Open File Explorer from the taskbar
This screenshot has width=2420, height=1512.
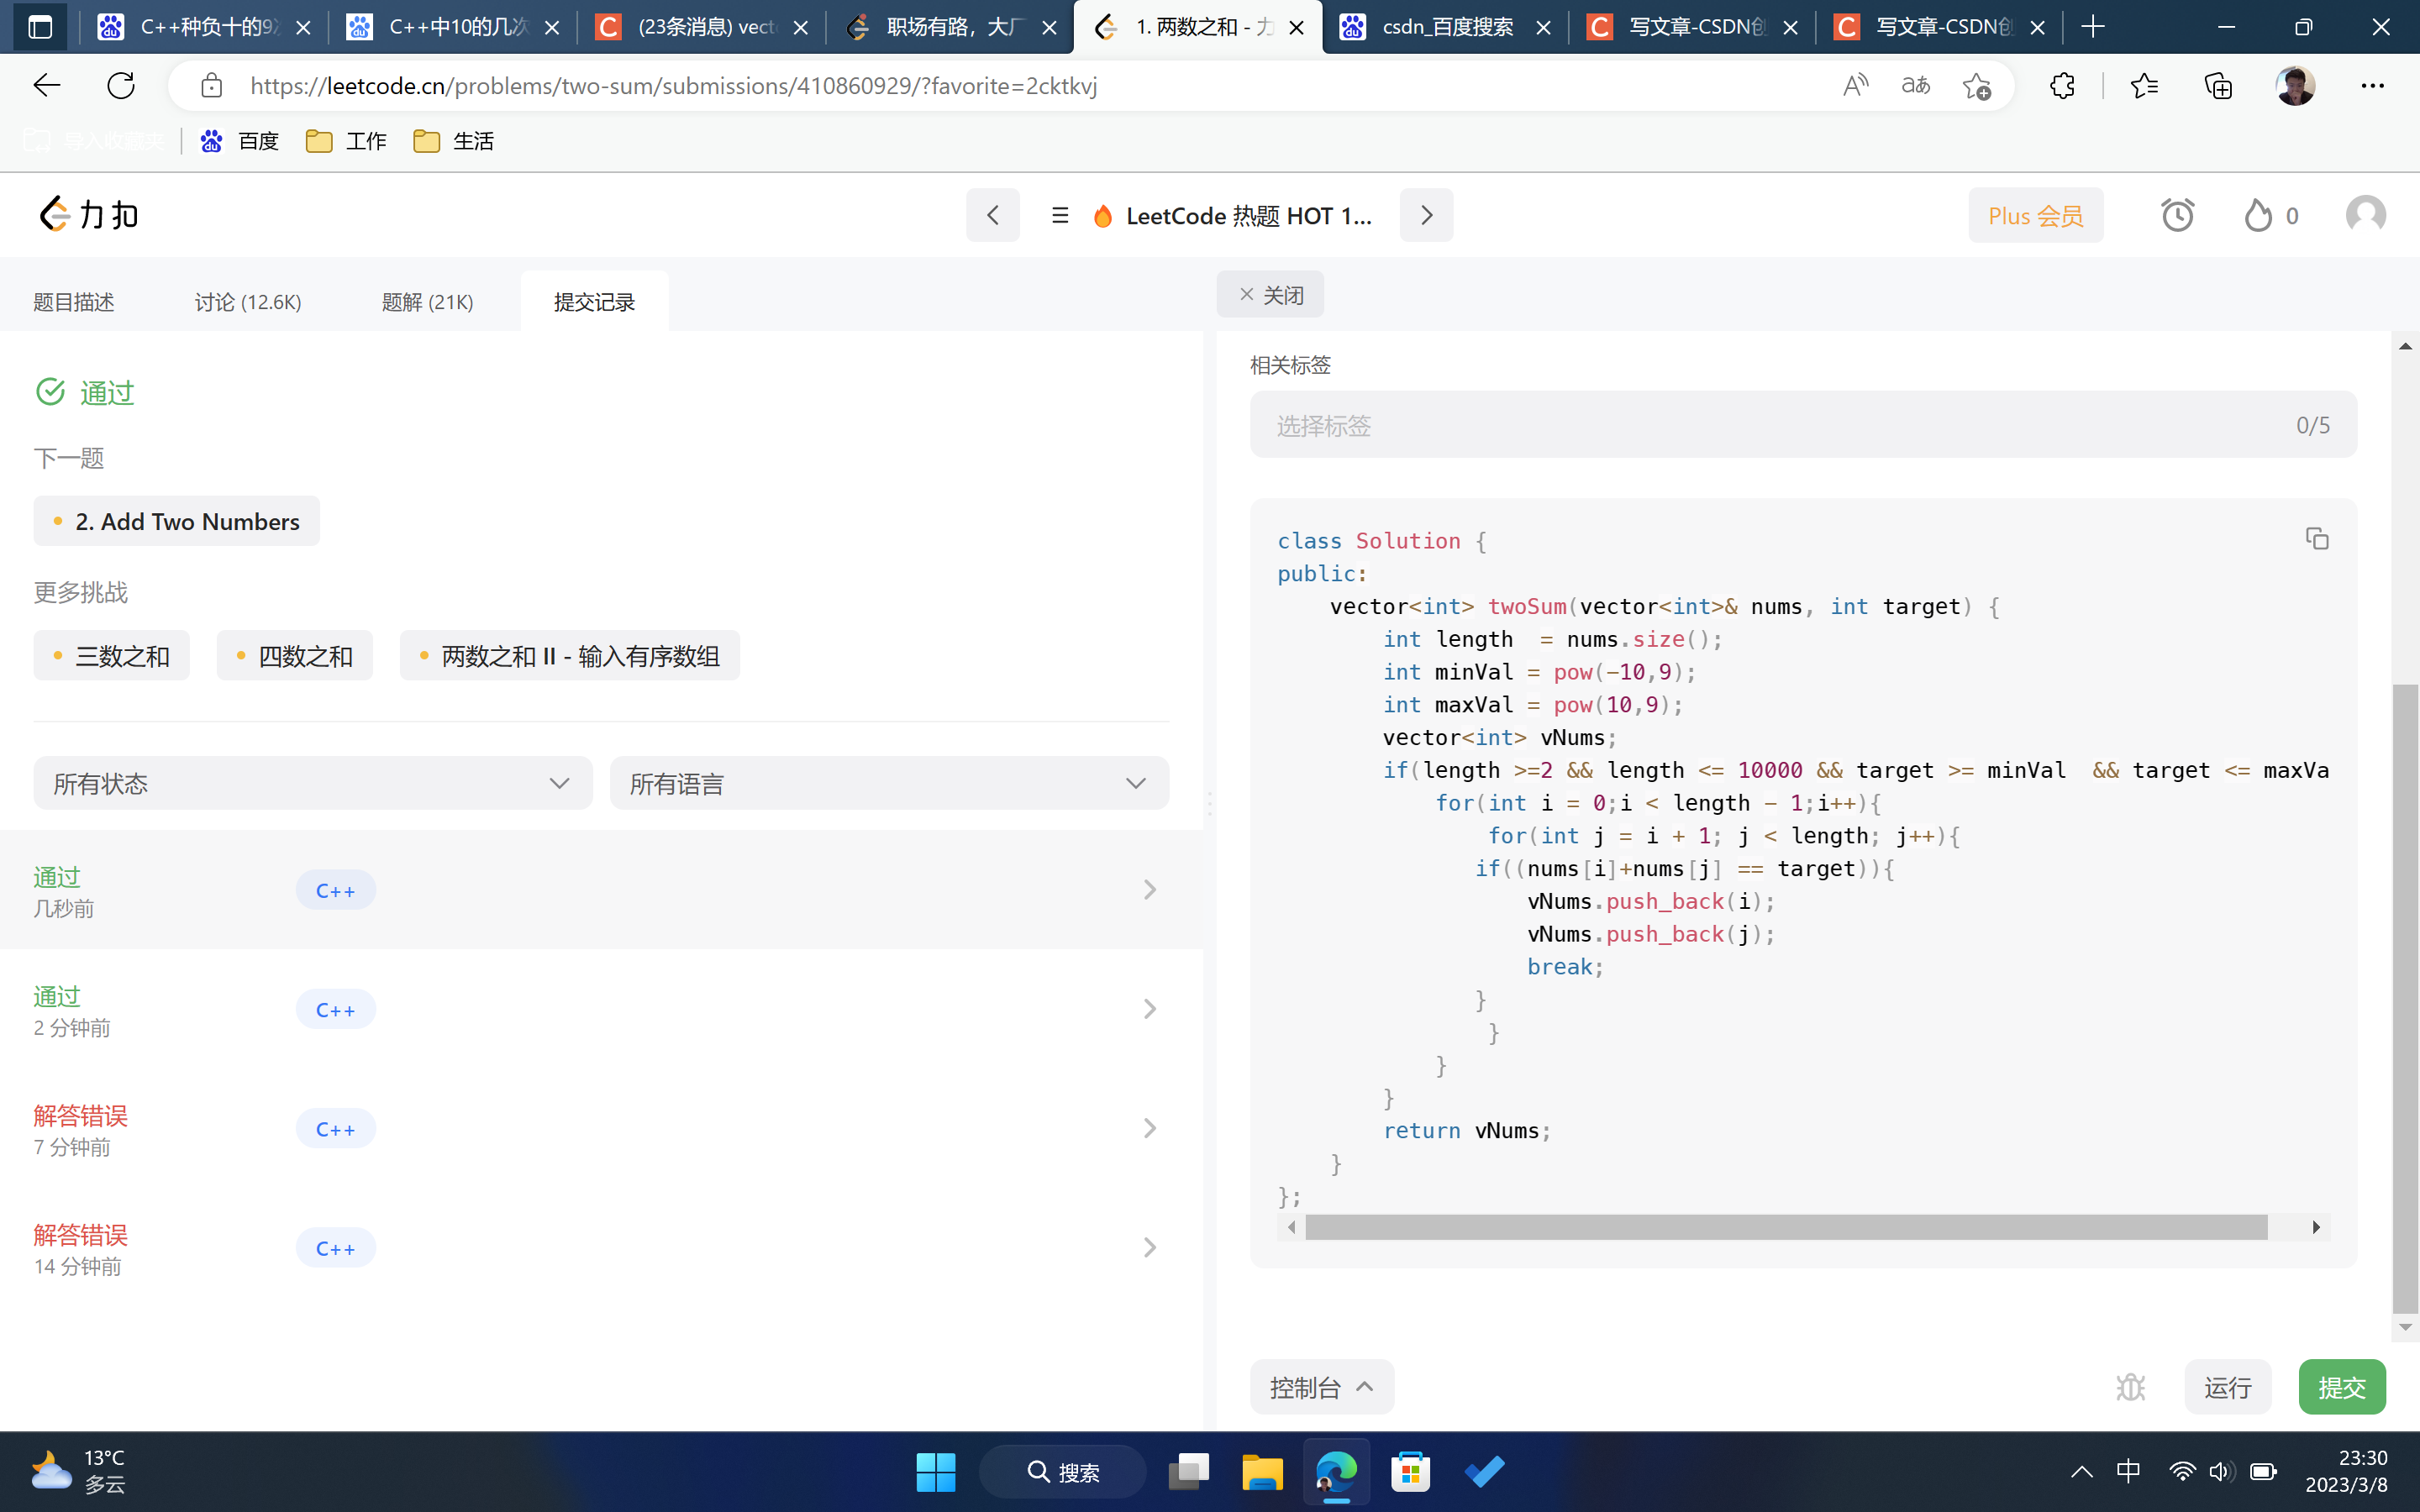pyautogui.click(x=1262, y=1472)
